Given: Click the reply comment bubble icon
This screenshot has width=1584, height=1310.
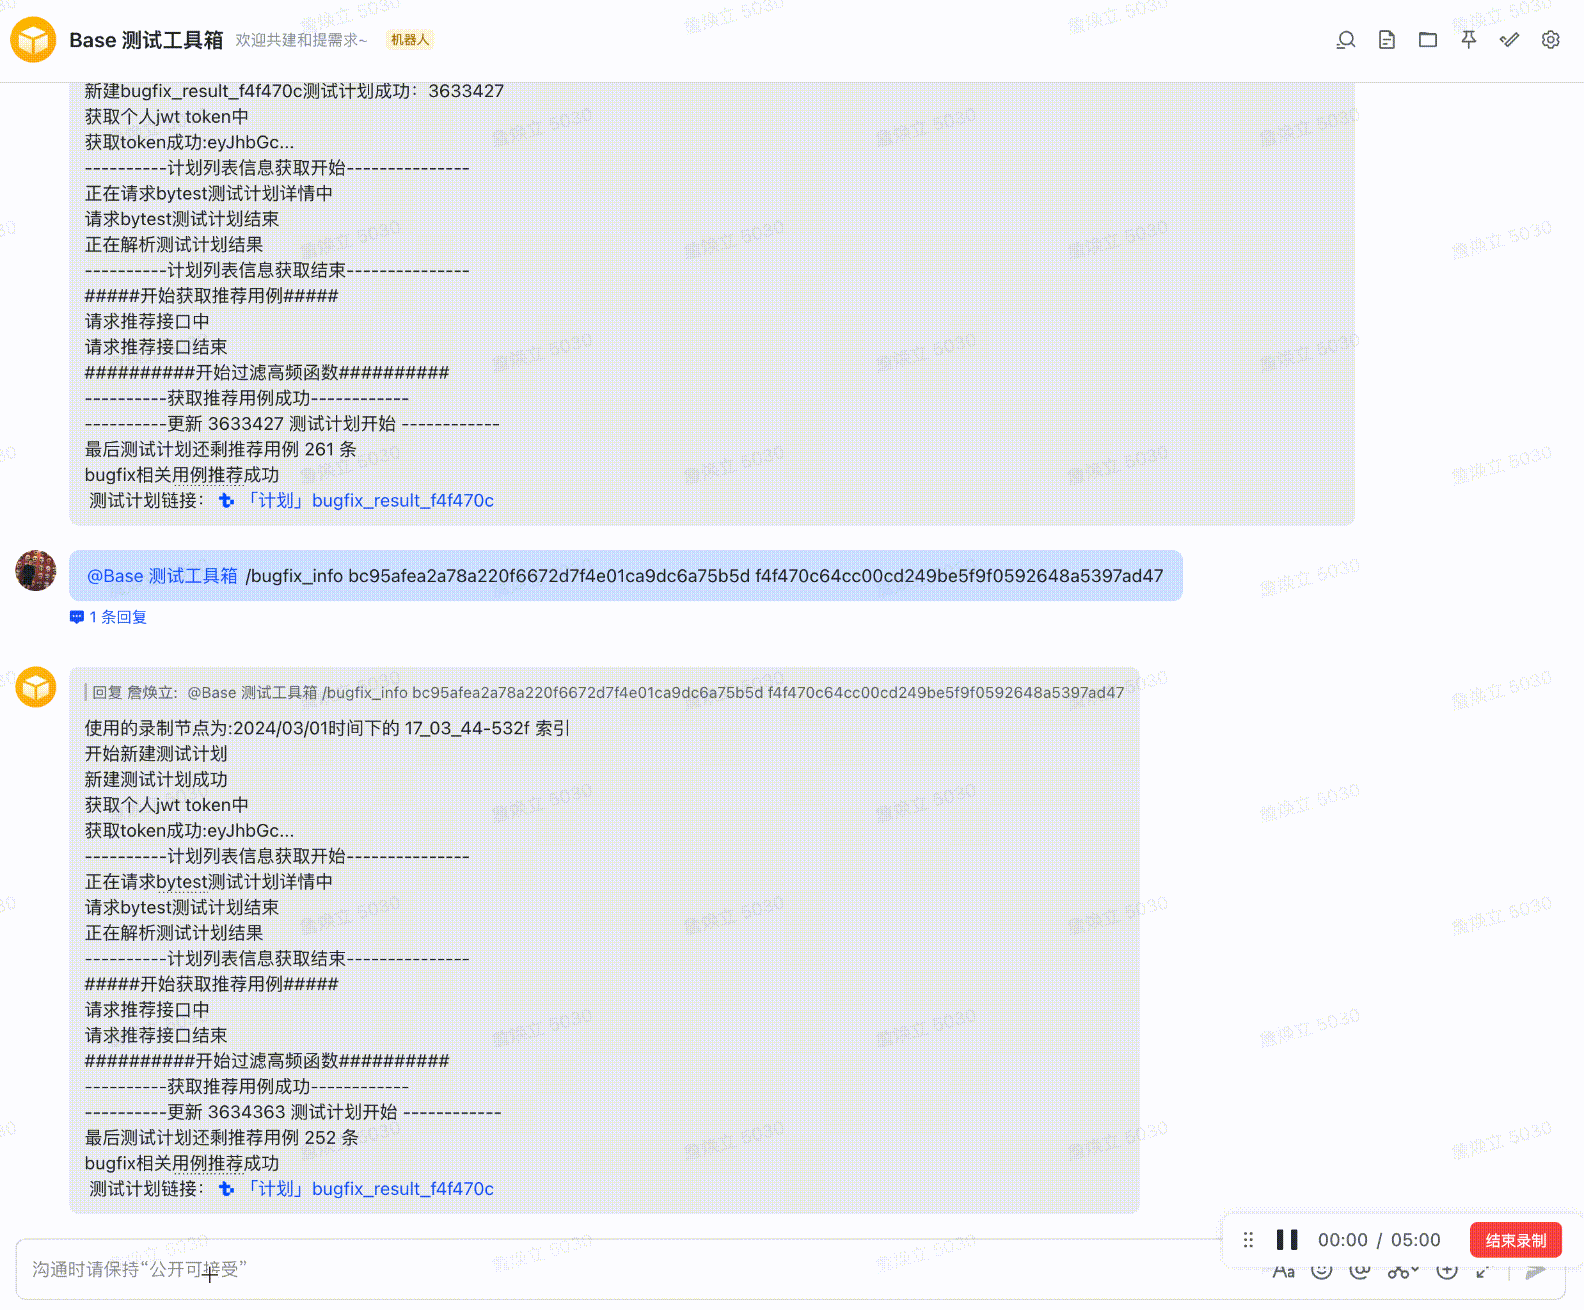Looking at the screenshot, I should click(77, 617).
